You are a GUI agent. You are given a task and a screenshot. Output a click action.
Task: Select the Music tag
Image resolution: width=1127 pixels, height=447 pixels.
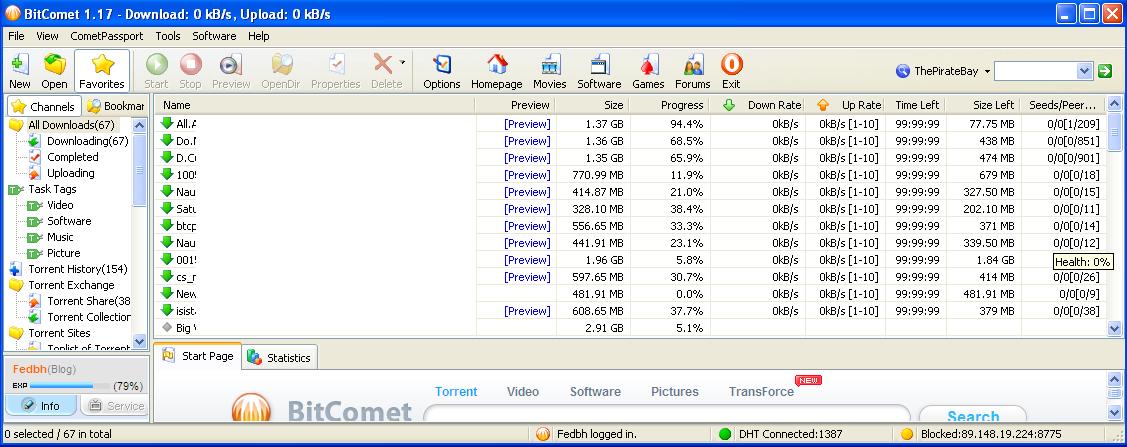point(60,236)
